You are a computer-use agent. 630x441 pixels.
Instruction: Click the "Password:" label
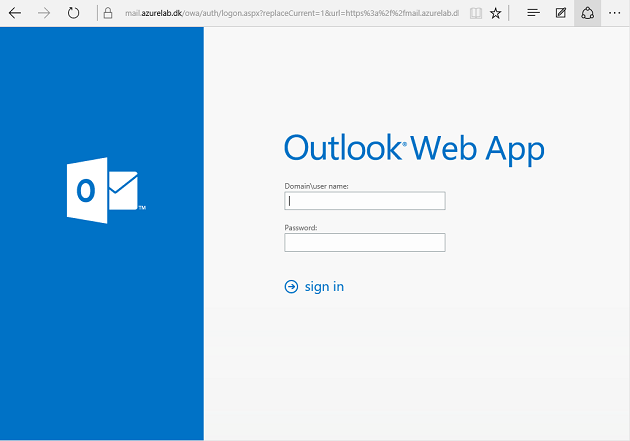click(x=301, y=228)
